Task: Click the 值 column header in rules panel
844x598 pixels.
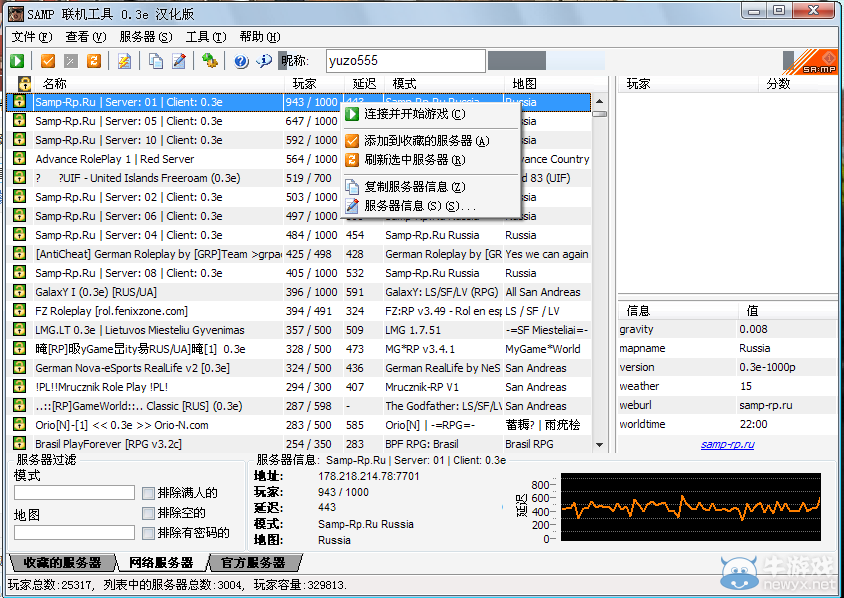Action: coord(787,311)
